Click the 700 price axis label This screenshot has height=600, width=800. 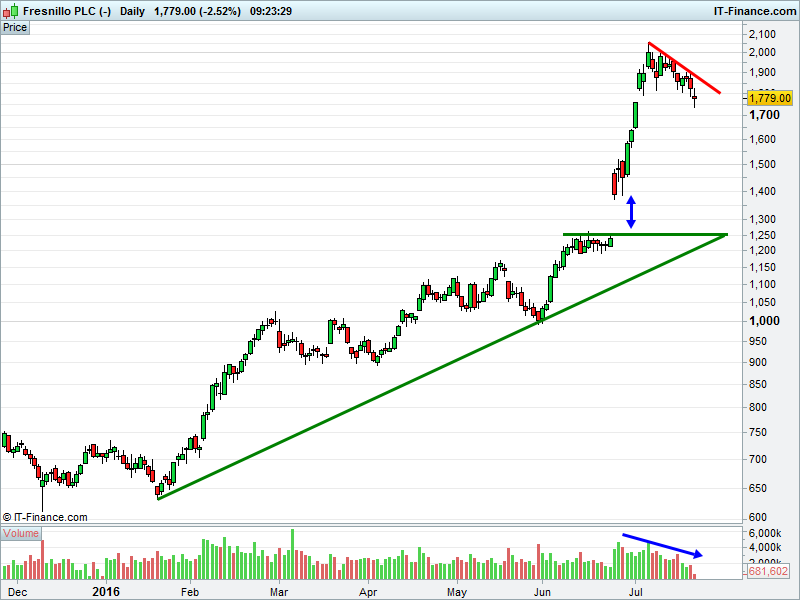tap(758, 459)
